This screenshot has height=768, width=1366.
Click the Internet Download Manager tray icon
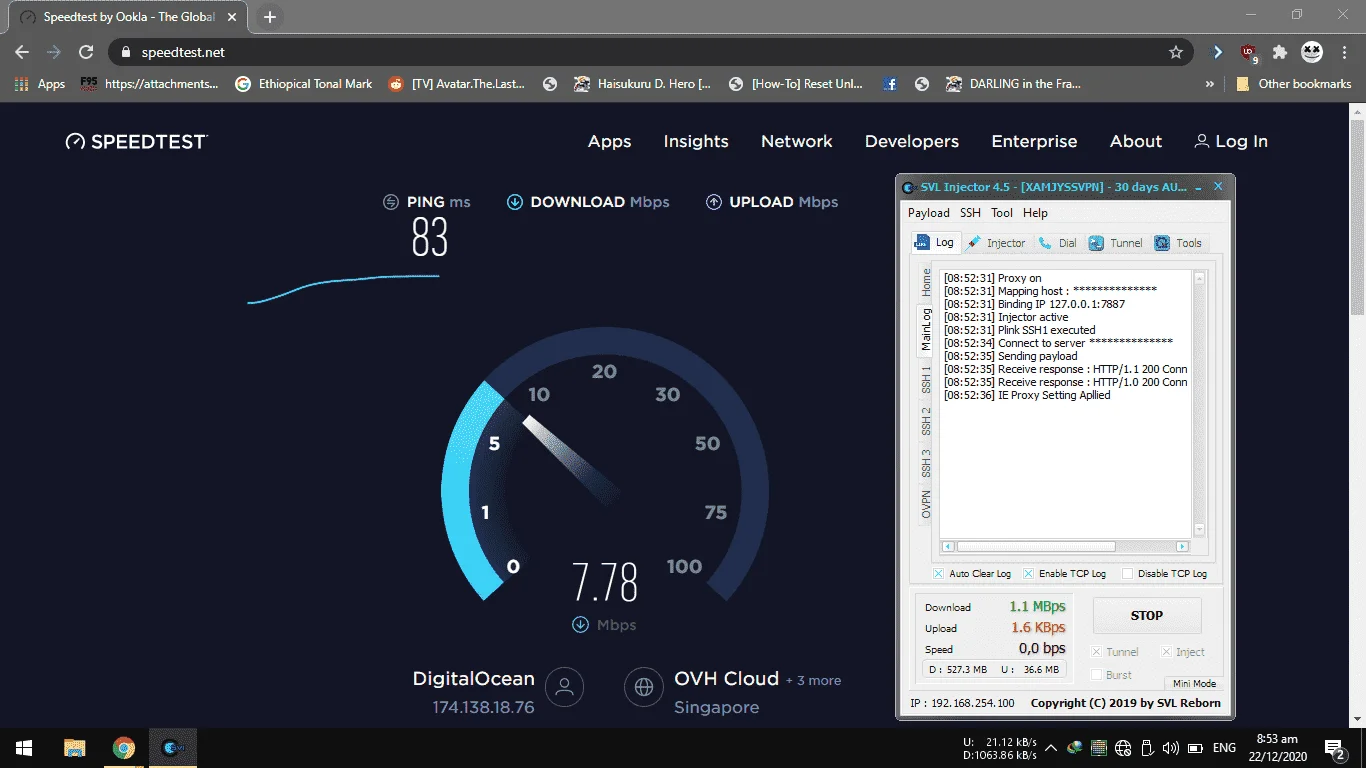point(1075,748)
